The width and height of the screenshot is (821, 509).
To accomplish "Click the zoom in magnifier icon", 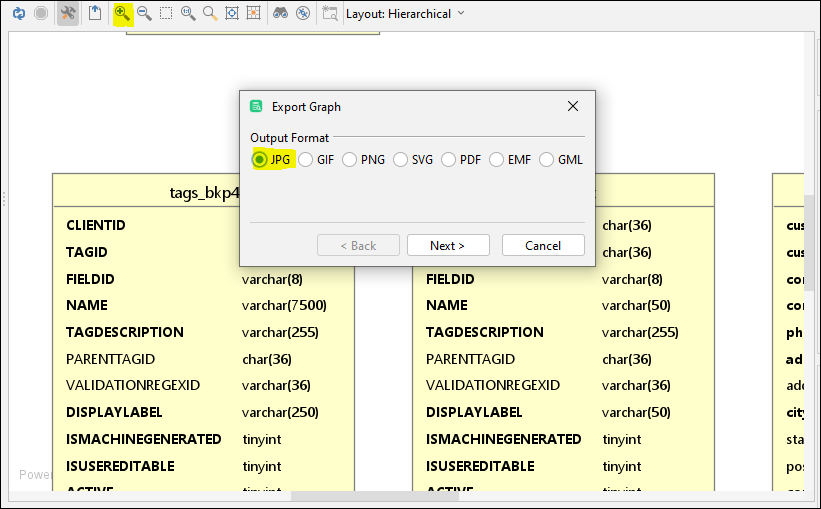I will pyautogui.click(x=122, y=13).
